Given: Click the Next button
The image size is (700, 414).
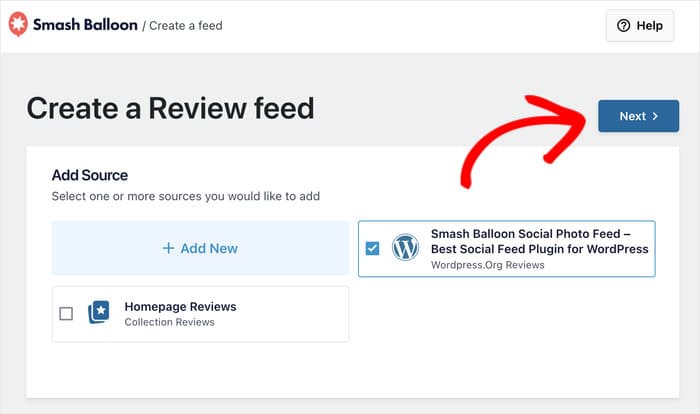Looking at the screenshot, I should pos(638,116).
